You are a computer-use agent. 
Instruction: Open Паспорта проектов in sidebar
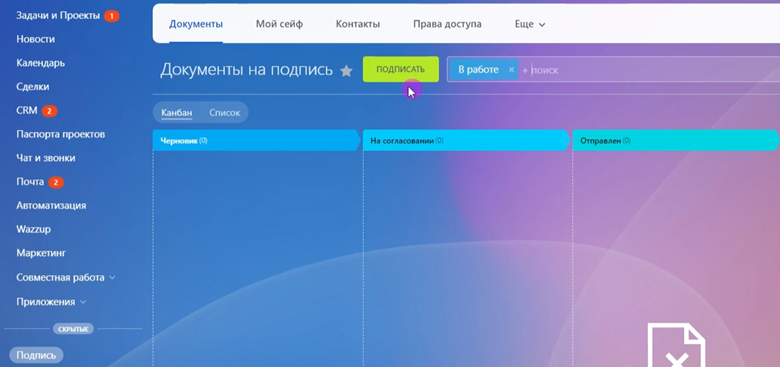[x=61, y=134]
